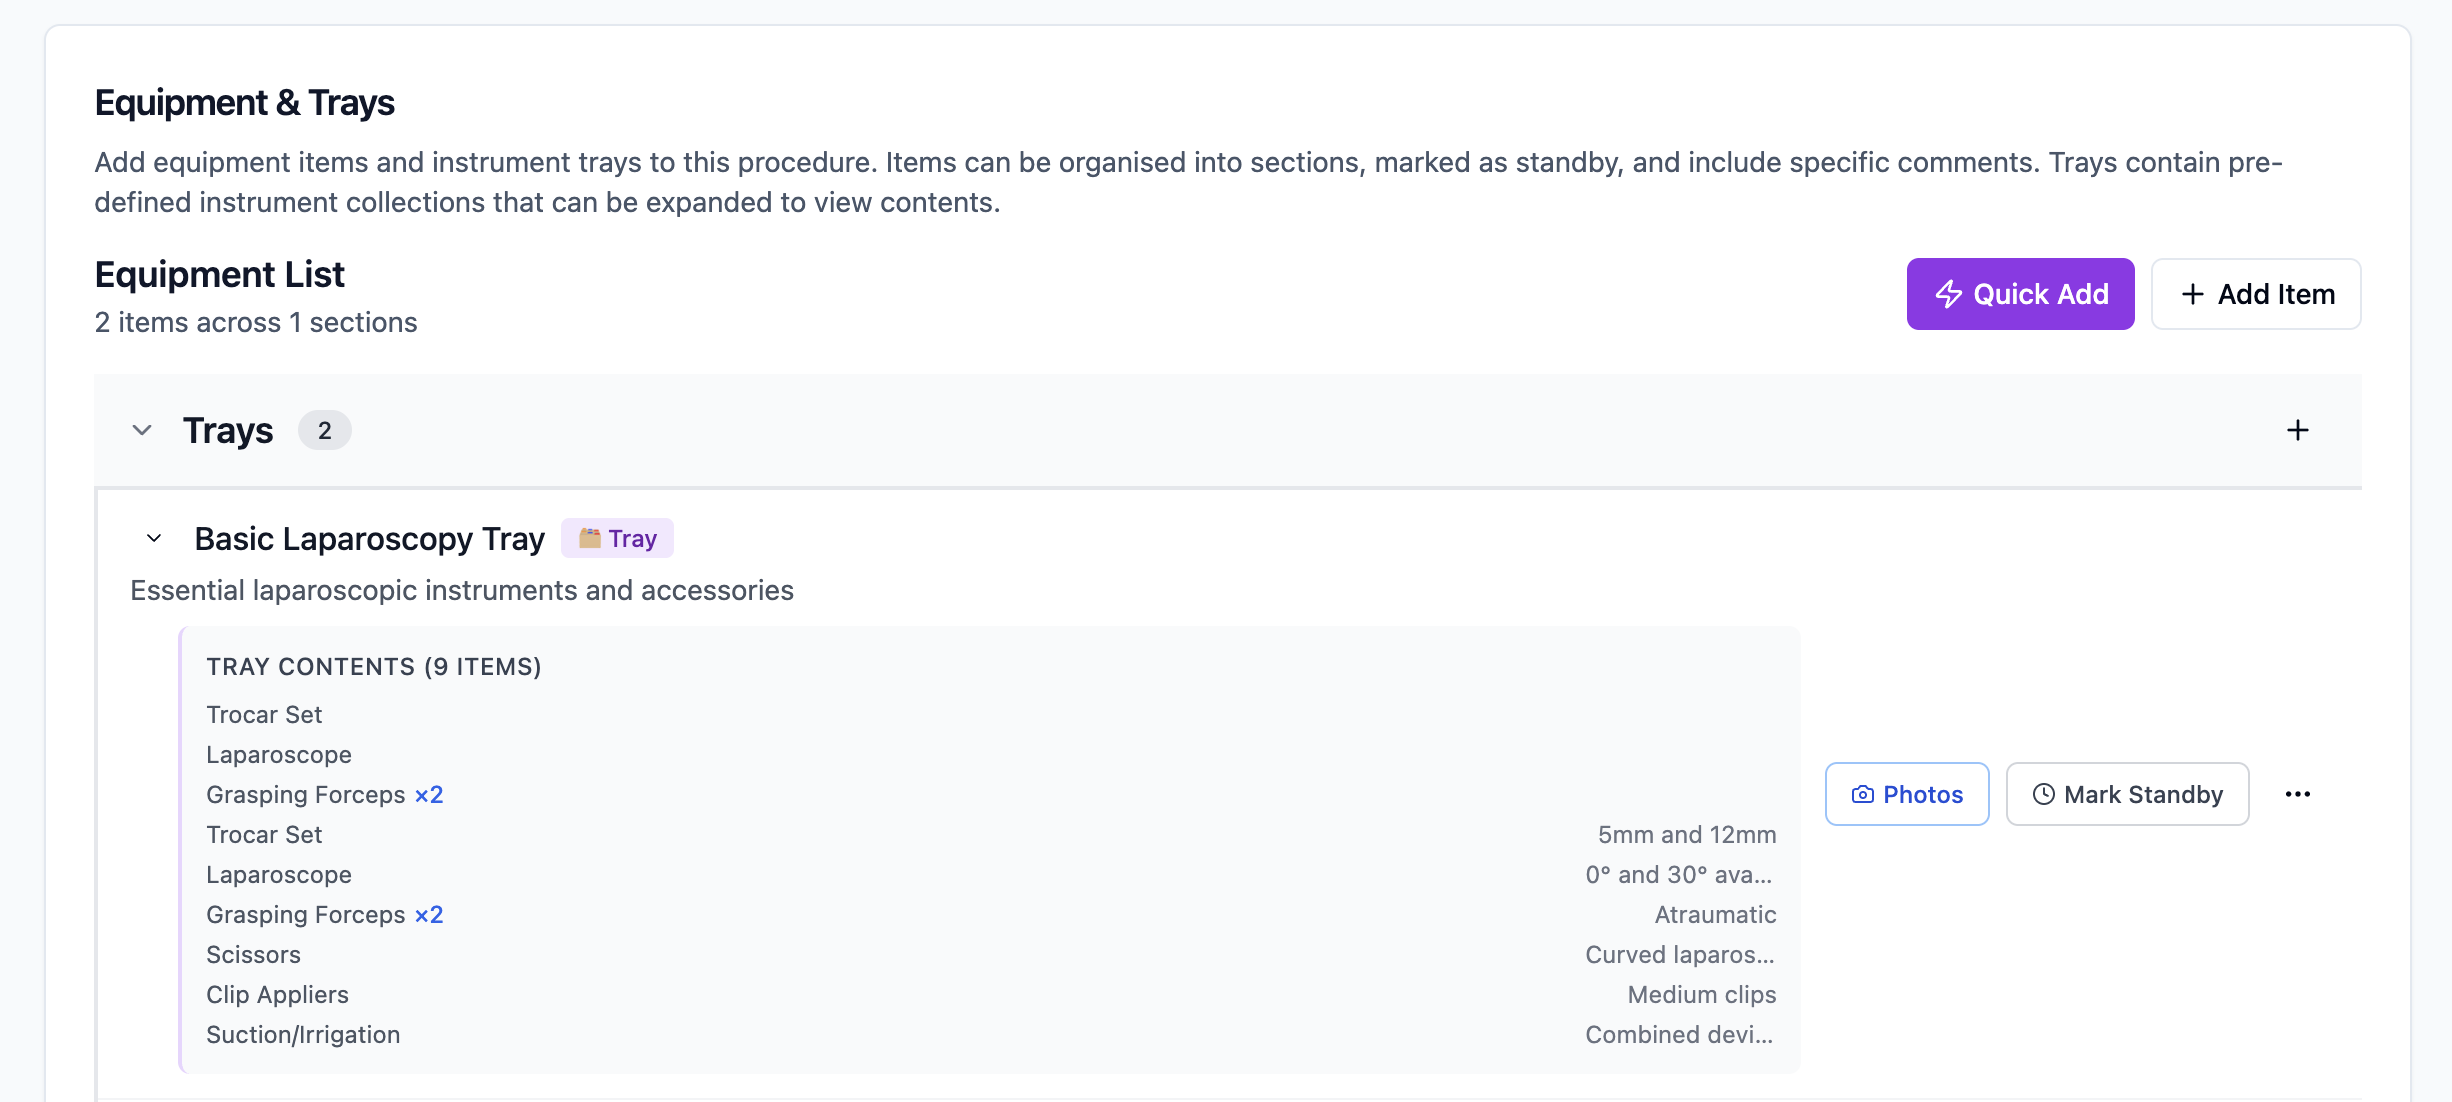The width and height of the screenshot is (2452, 1102).
Task: Mark Basic Laparoscopy Tray as standby
Action: click(2127, 794)
